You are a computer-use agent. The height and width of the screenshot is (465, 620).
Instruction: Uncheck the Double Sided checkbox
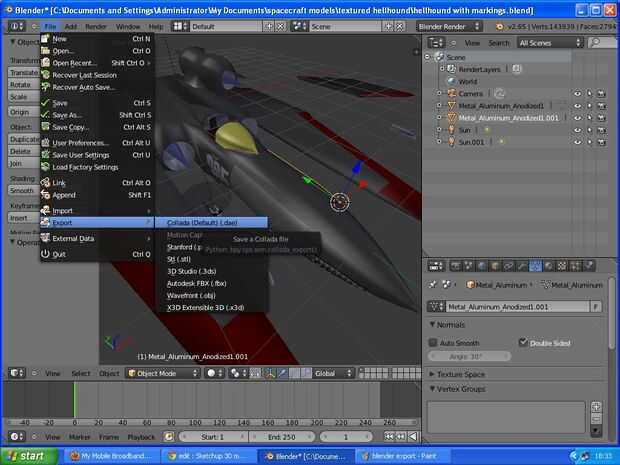523,343
